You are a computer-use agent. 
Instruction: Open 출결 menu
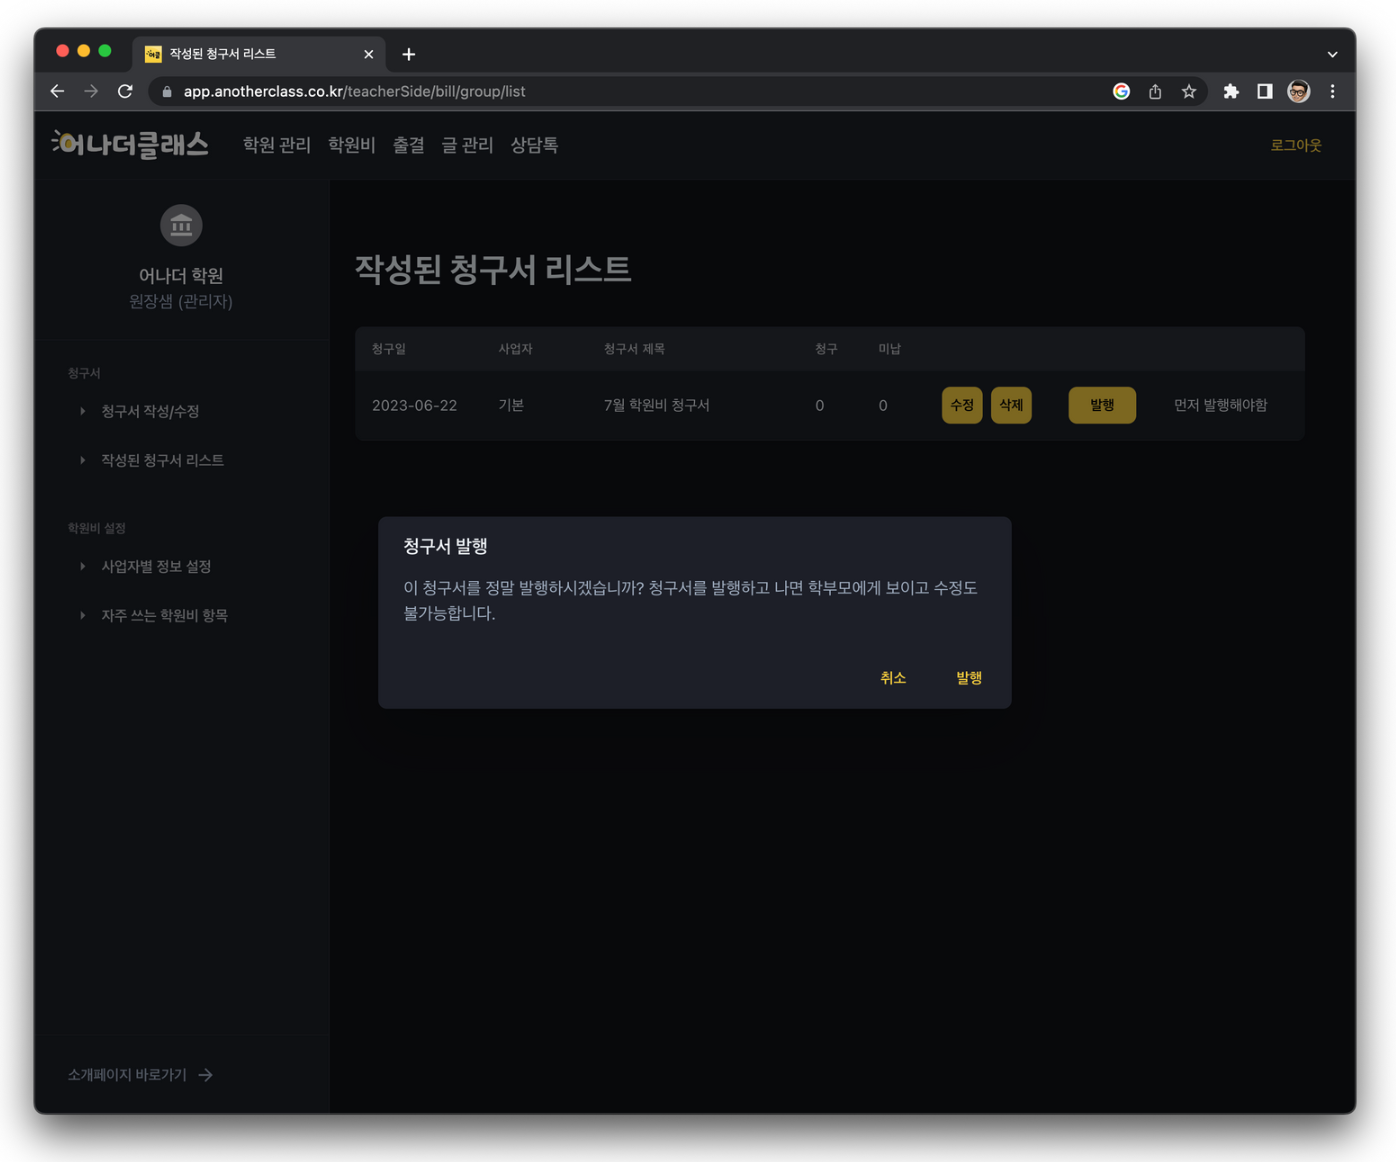(408, 145)
